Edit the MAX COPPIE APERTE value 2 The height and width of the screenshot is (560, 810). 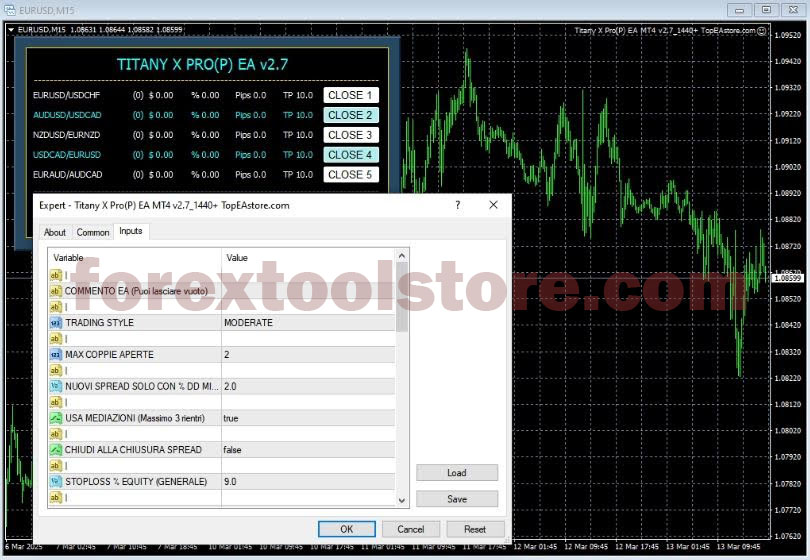point(308,355)
